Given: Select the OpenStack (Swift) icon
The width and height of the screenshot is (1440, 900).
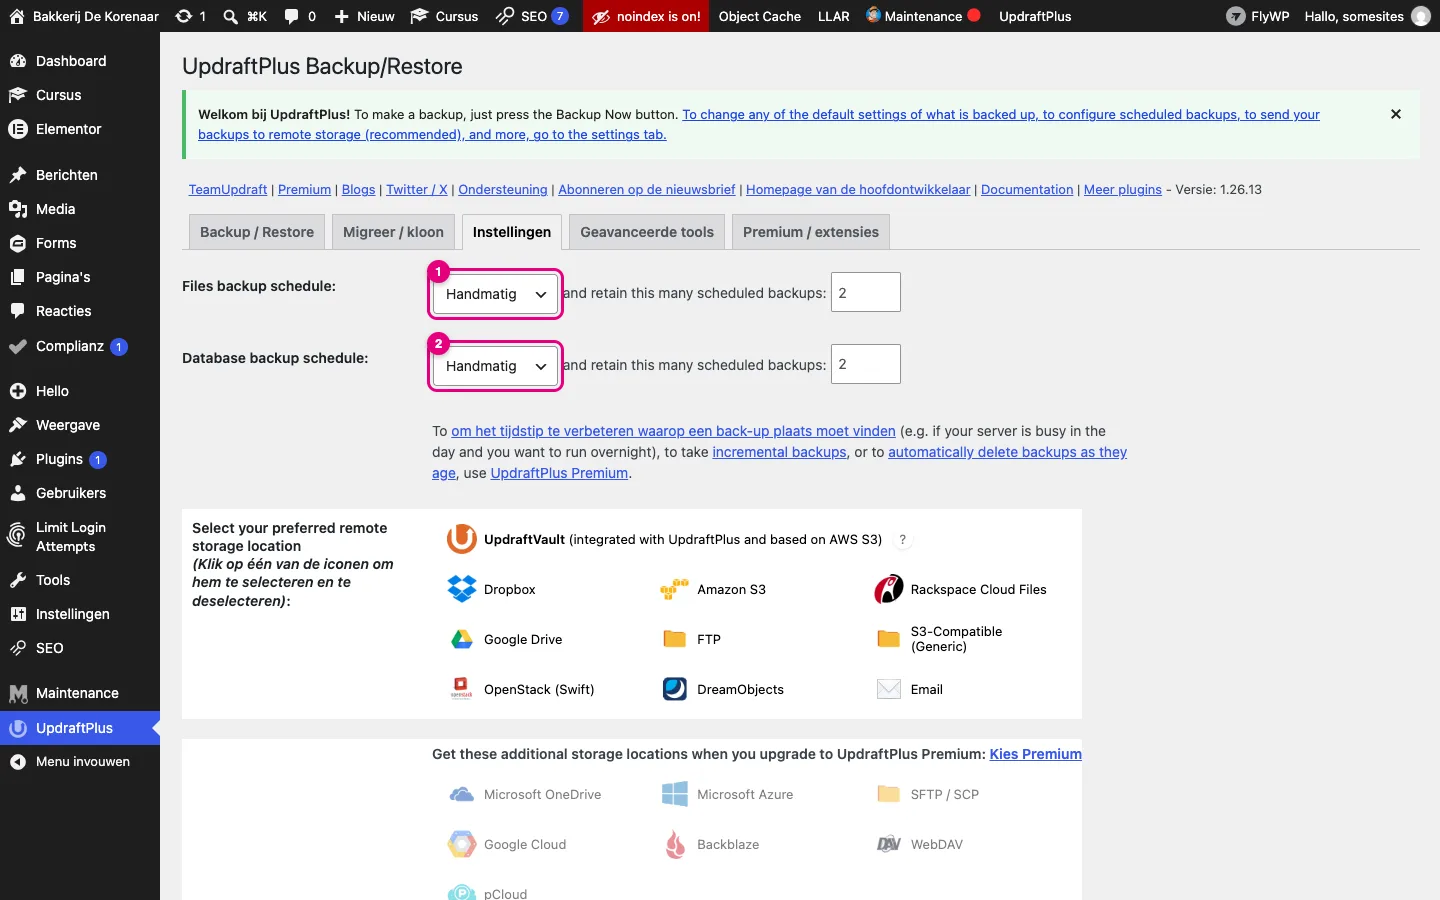Looking at the screenshot, I should tap(462, 689).
